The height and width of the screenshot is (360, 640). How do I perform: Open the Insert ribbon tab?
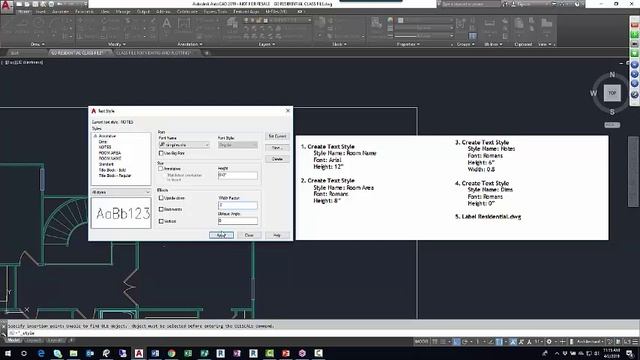[x=41, y=11]
